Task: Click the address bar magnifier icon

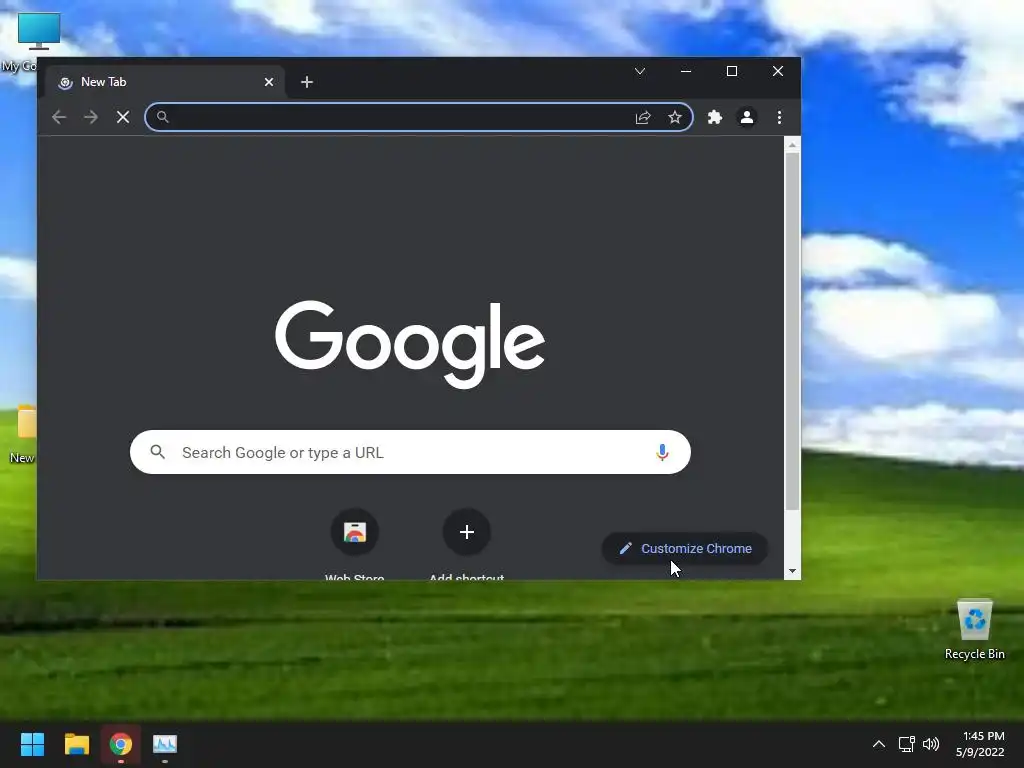Action: (163, 117)
